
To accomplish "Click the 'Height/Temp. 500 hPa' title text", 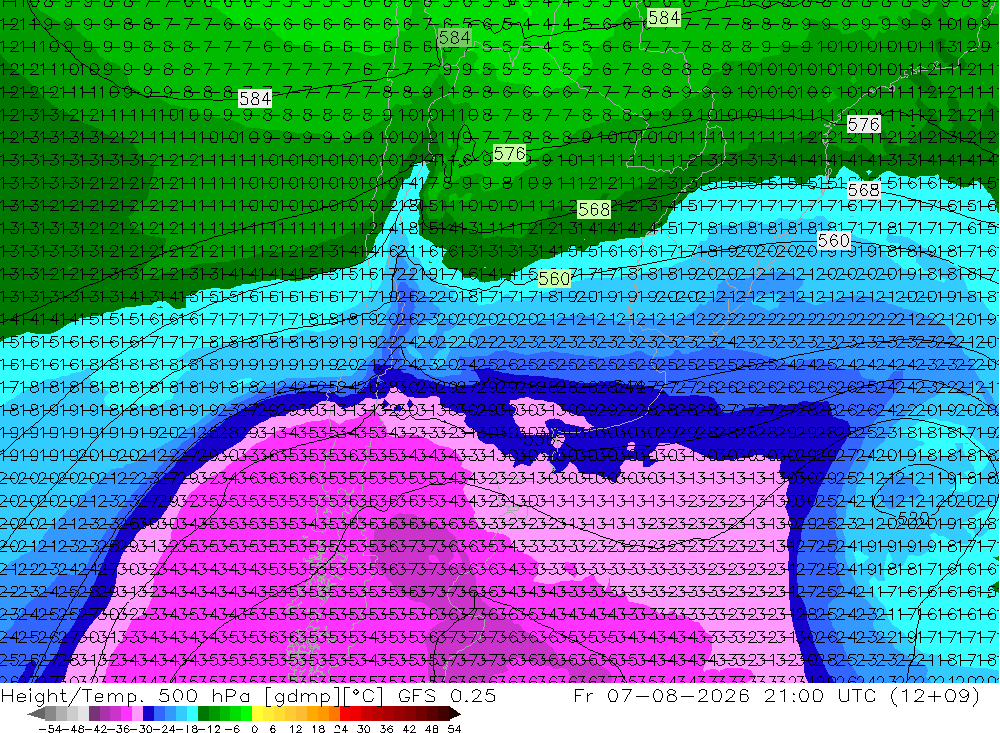I will [x=128, y=696].
